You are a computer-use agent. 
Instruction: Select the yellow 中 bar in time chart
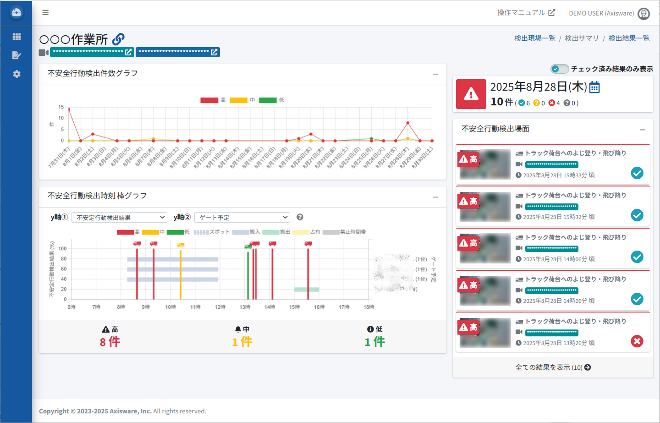coord(181,274)
